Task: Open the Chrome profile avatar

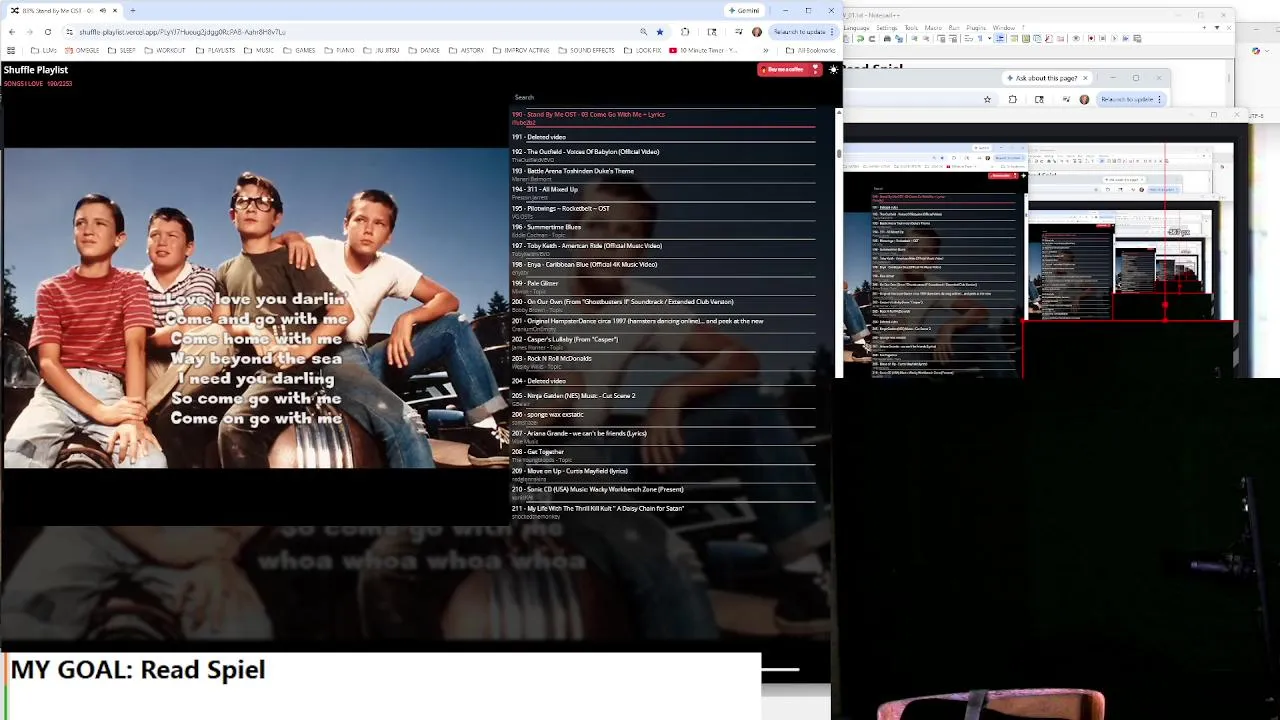Action: pyautogui.click(x=757, y=32)
